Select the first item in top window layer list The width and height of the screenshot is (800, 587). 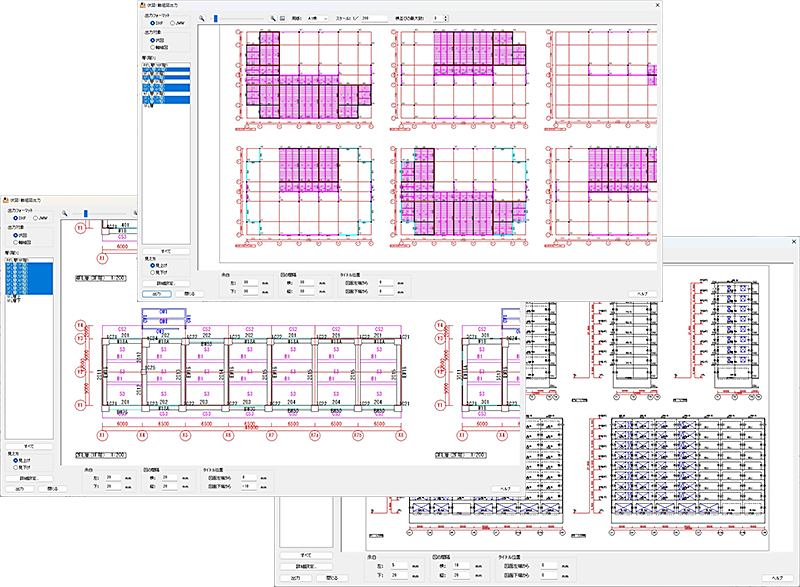[x=160, y=64]
